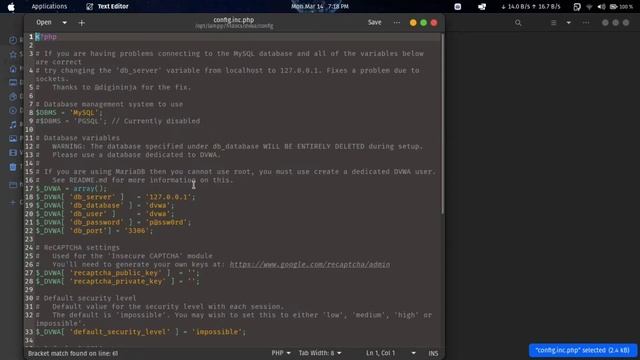640x360 pixels.
Task: Click the 'db_user' key text
Action: point(88,214)
